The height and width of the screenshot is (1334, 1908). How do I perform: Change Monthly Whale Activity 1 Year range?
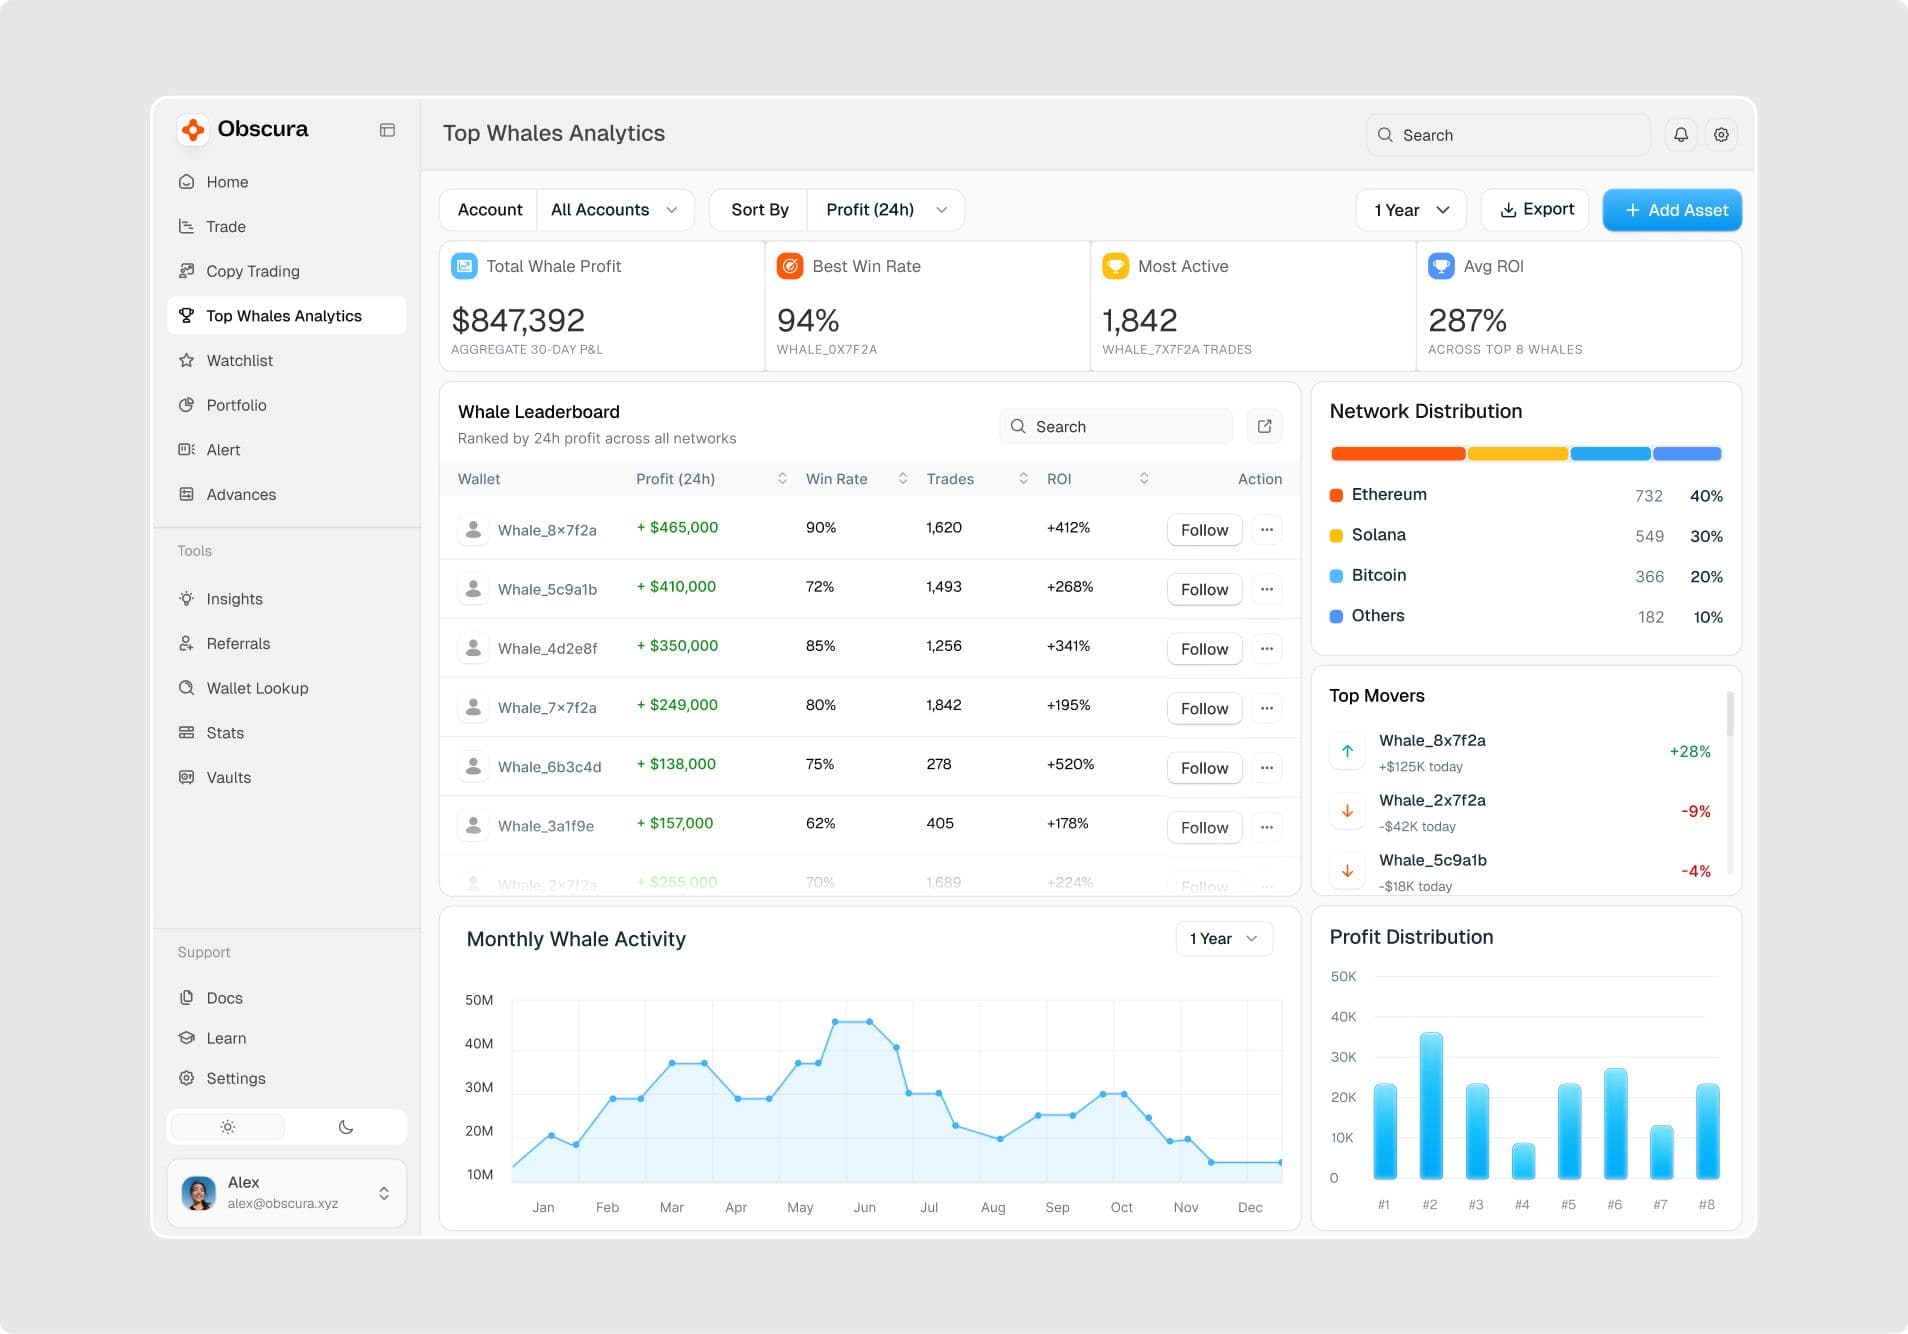pyautogui.click(x=1224, y=938)
